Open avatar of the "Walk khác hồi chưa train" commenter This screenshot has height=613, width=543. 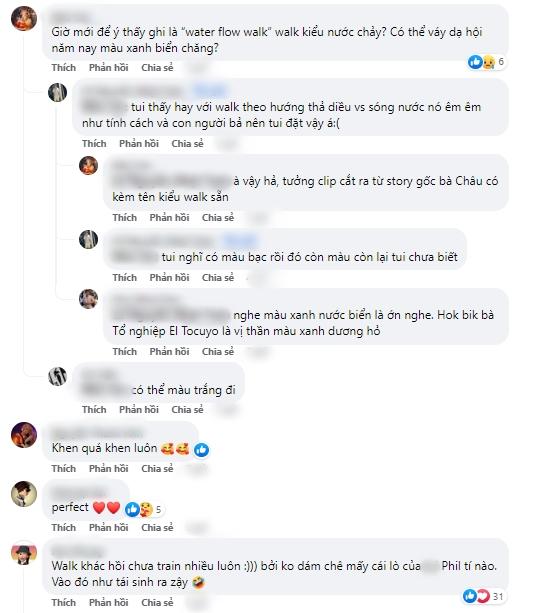point(24,553)
